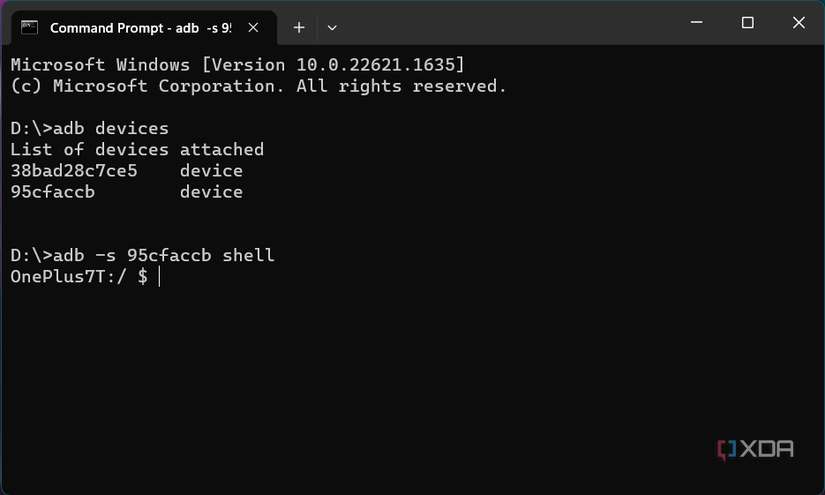Click the Command Prompt icon in the tab

tap(30, 27)
